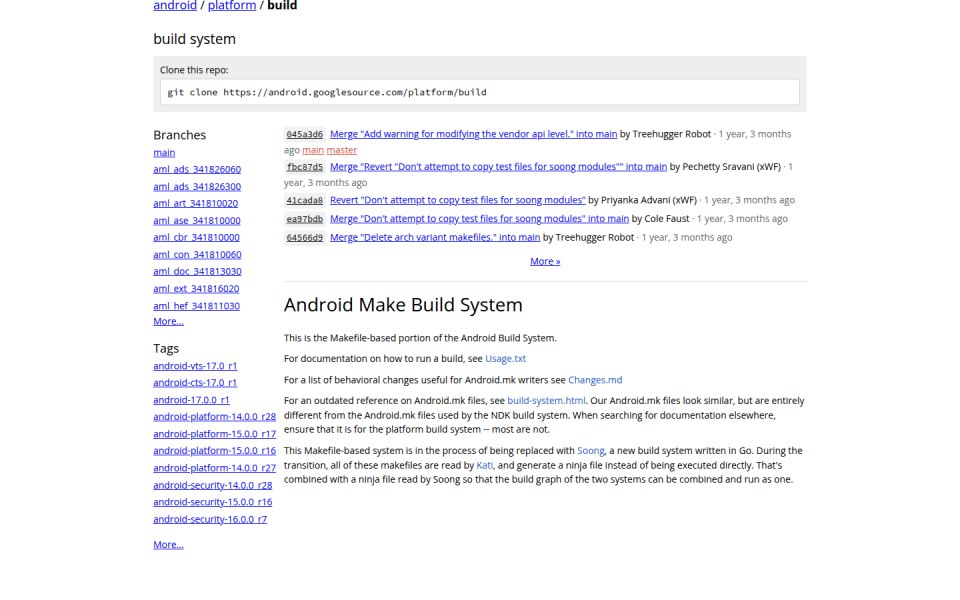Open the android breadcrumb link
This screenshot has height=600, width=960.
174,6
